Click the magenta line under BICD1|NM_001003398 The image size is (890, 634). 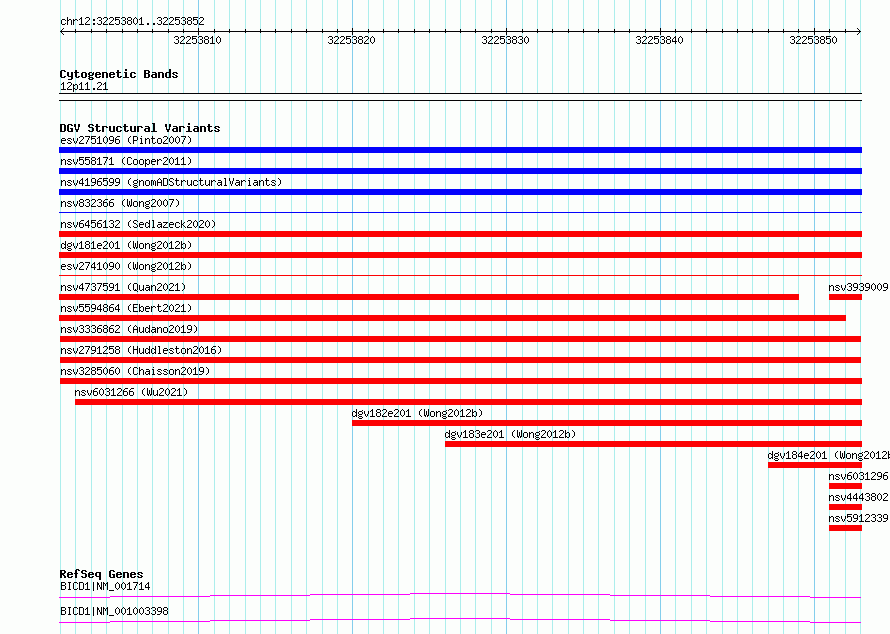tap(460, 620)
